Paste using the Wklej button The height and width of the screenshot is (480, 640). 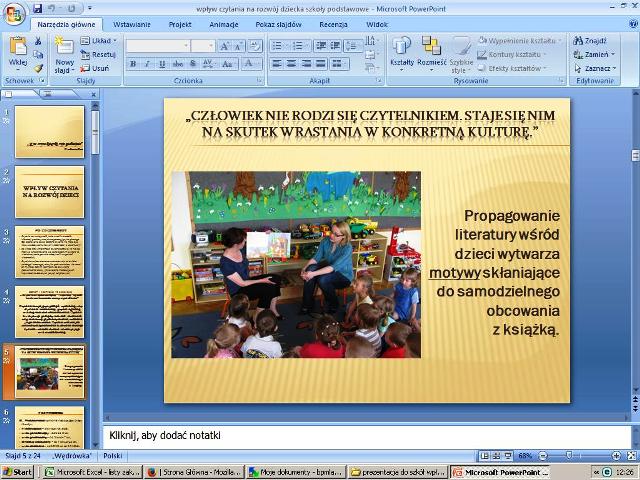(x=18, y=52)
